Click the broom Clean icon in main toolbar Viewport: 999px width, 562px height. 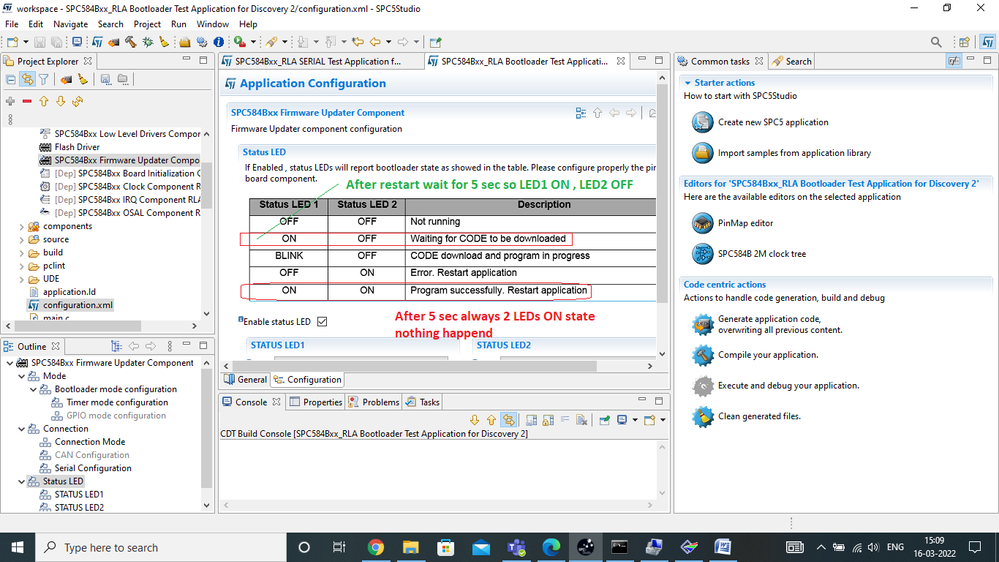click(164, 42)
